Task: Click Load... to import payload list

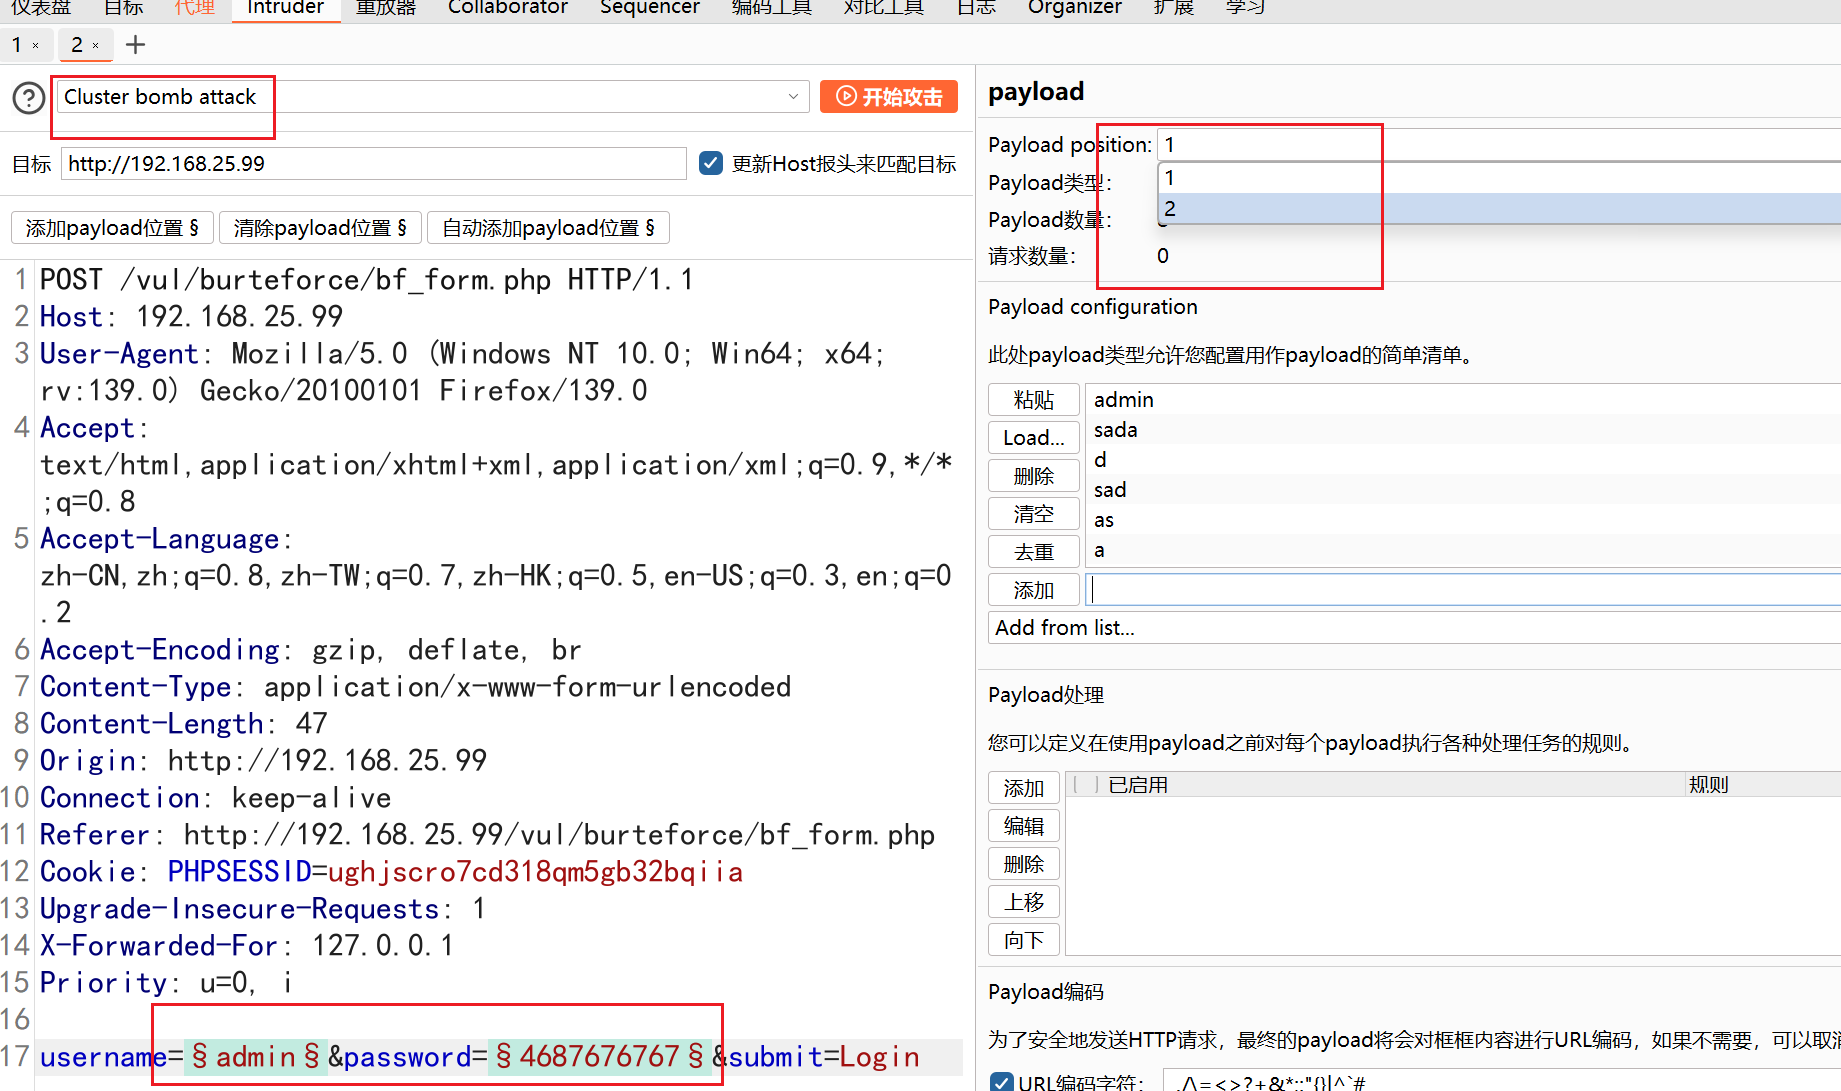Action: 1033,438
